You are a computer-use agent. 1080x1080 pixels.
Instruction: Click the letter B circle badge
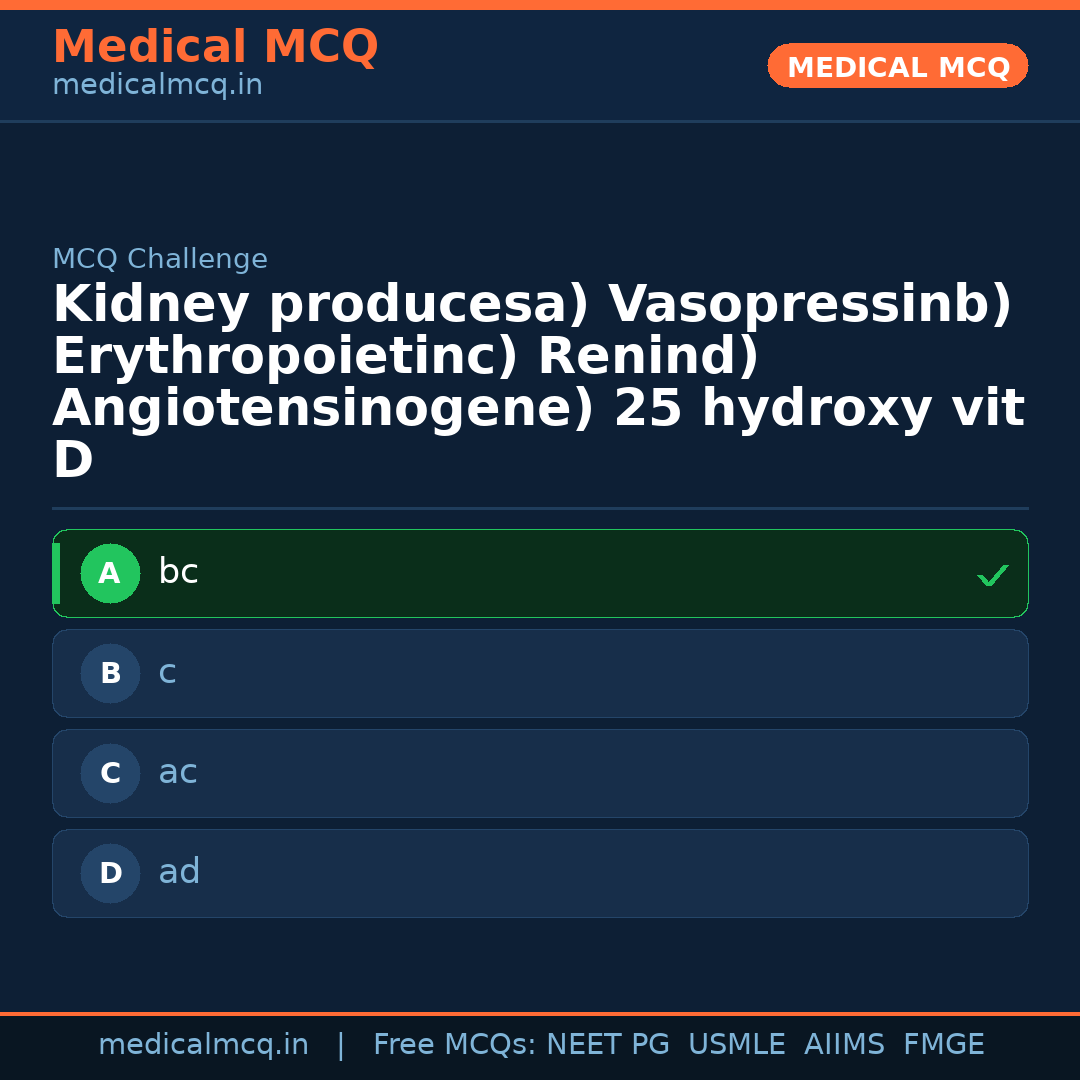110,674
